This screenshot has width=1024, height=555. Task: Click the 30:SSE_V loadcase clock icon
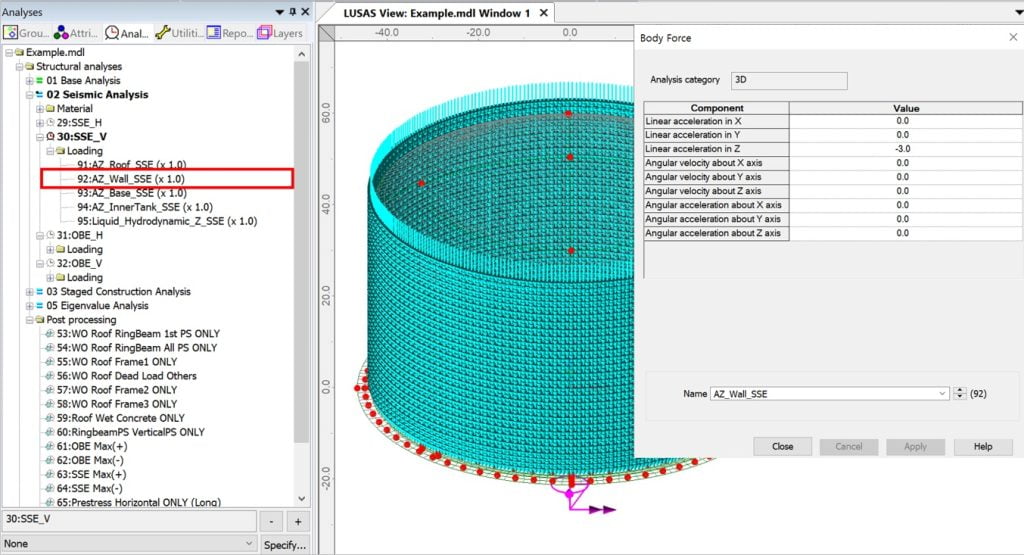(x=51, y=137)
